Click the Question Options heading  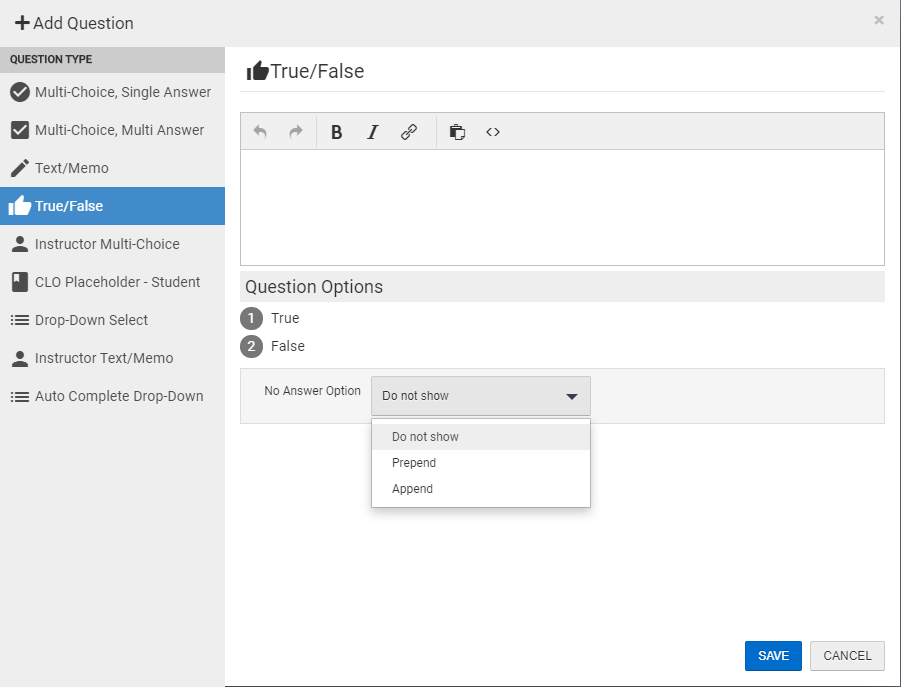(314, 287)
